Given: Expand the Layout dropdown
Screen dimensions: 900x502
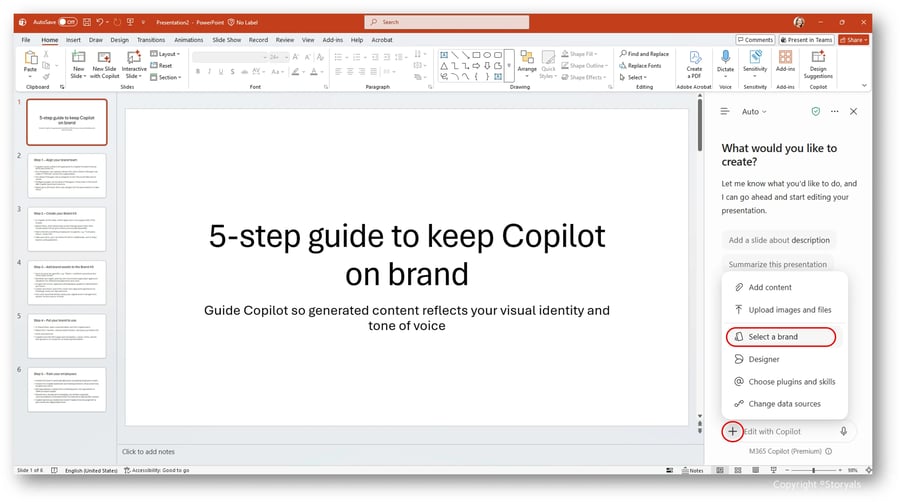Looking at the screenshot, I should (x=165, y=54).
